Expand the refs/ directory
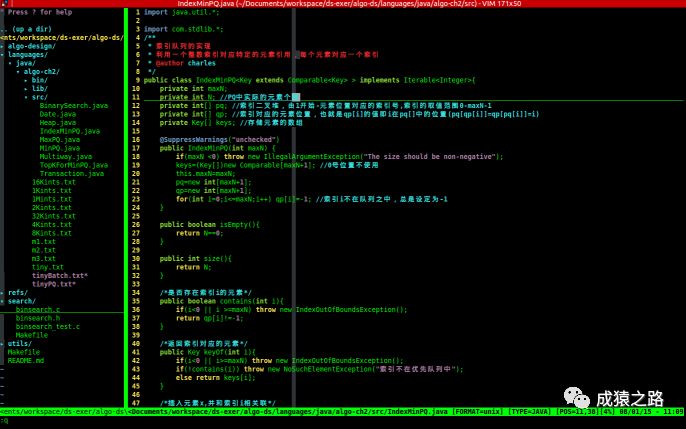Viewport: 686px width, 429px height. click(18, 293)
